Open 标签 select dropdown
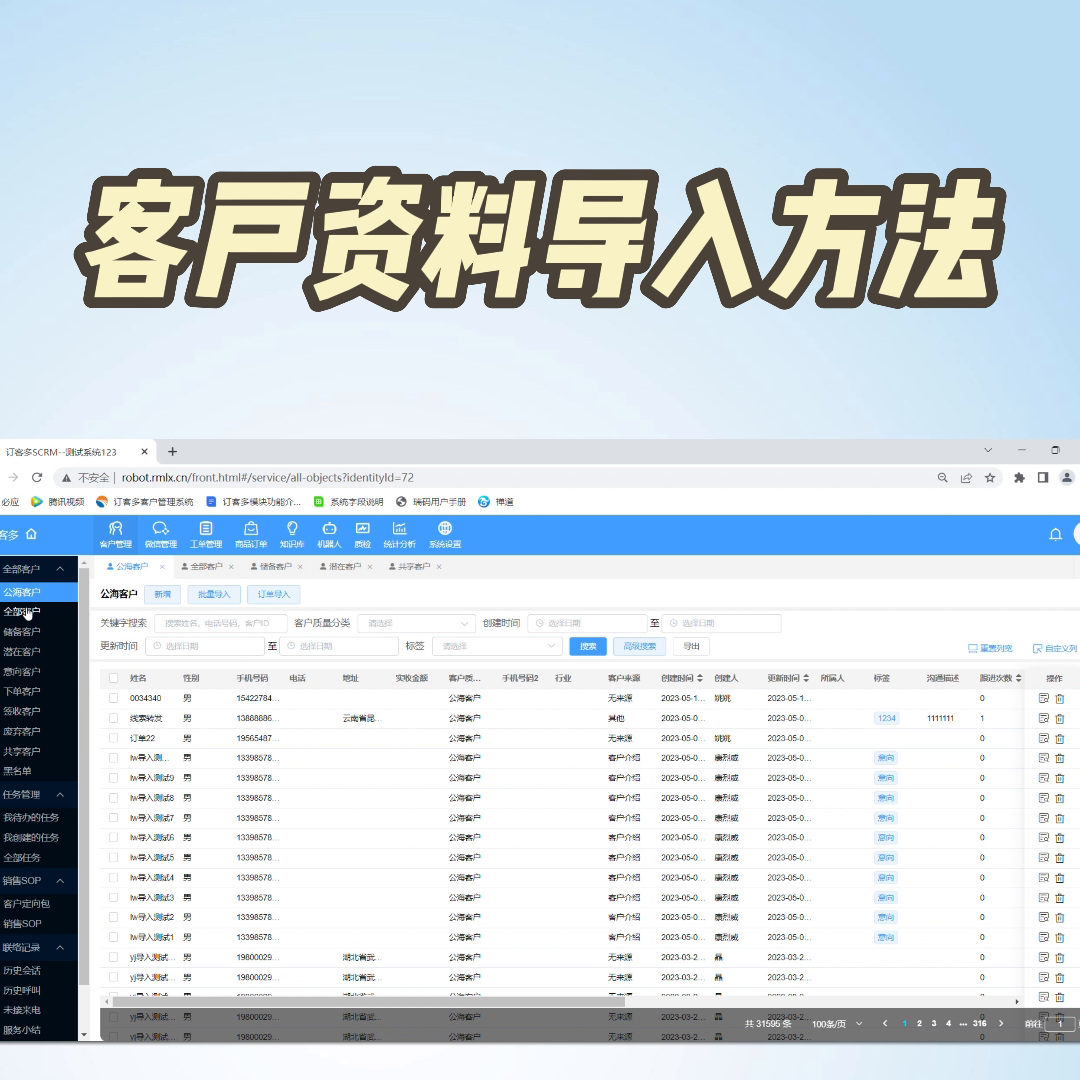This screenshot has width=1080, height=1080. tap(497, 646)
